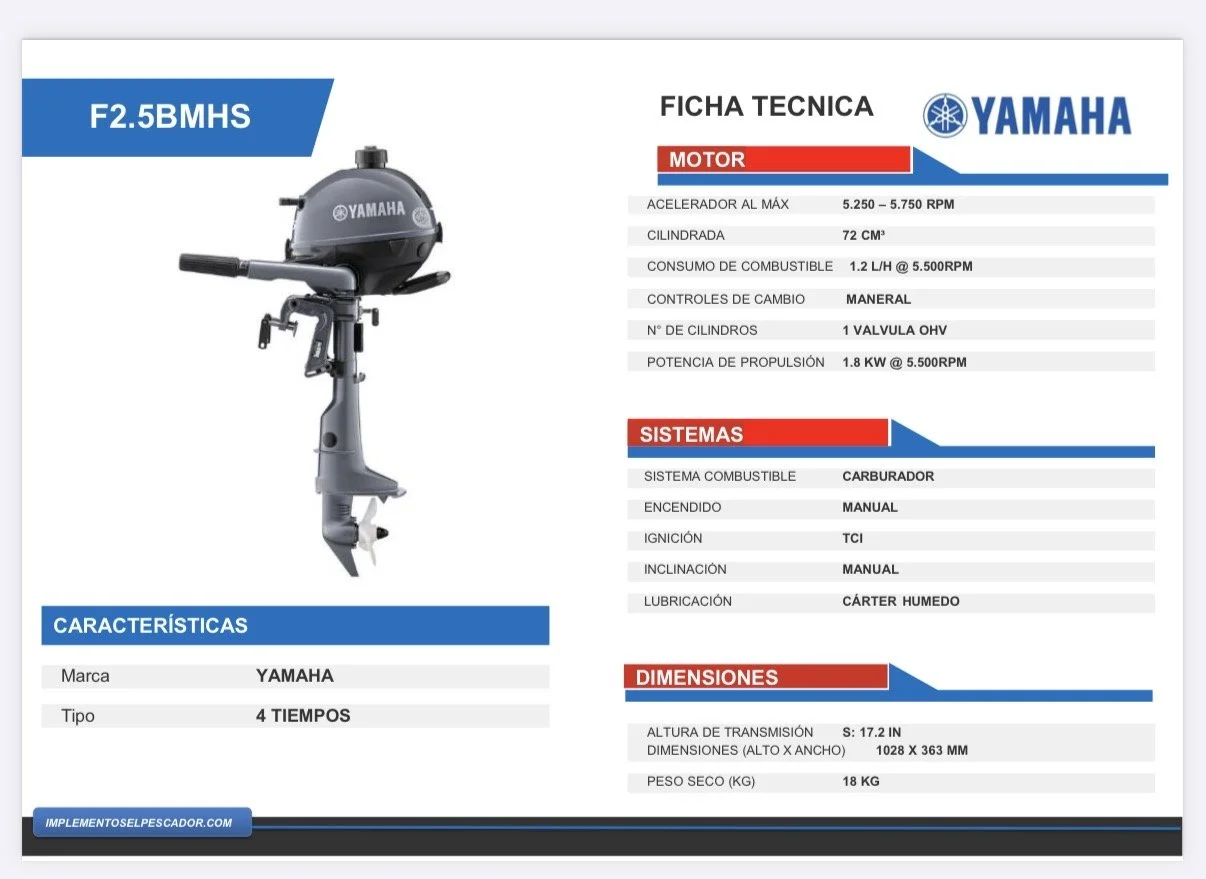This screenshot has width=1206, height=879.
Task: Click the CARACTERÍSTICAS section header
Action: click(295, 626)
